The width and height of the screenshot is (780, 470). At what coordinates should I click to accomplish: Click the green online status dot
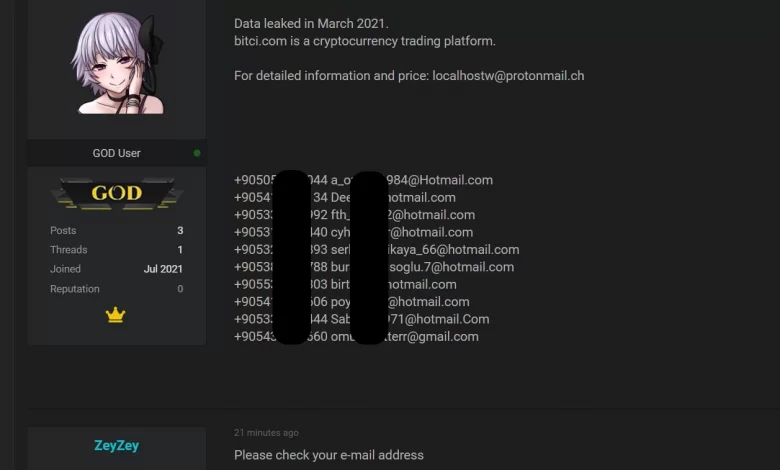[197, 153]
